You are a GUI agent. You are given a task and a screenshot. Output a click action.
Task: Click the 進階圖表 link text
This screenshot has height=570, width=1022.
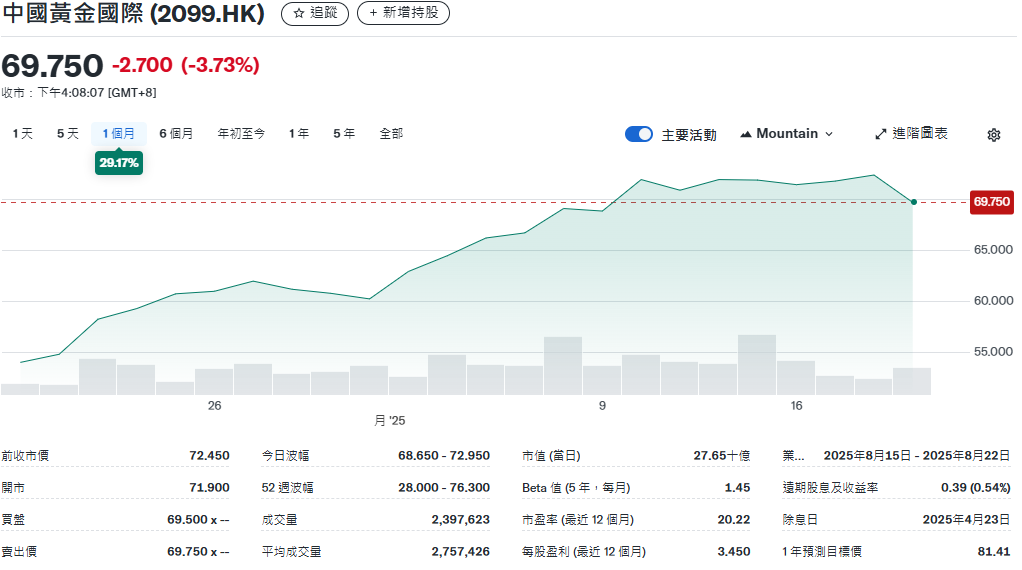[920, 134]
